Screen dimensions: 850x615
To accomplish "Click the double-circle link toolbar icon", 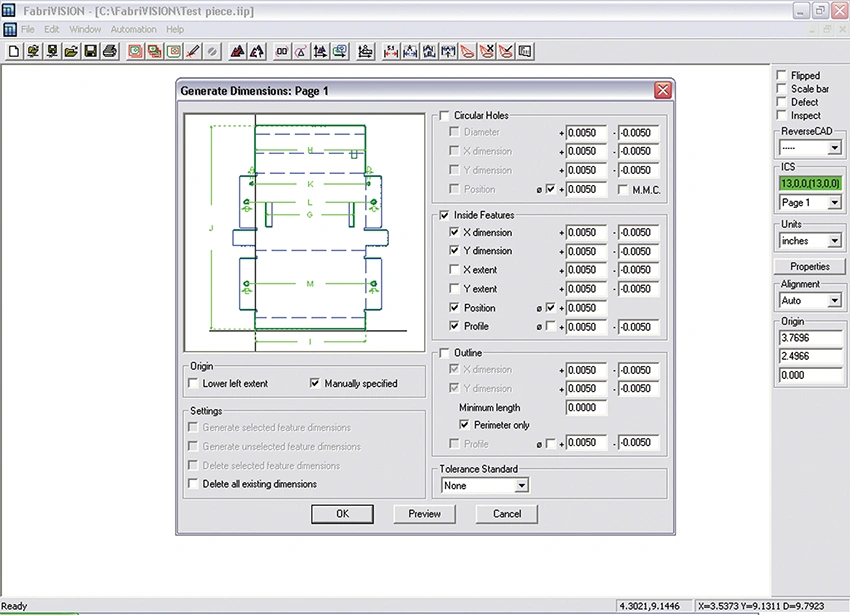I will point(281,52).
